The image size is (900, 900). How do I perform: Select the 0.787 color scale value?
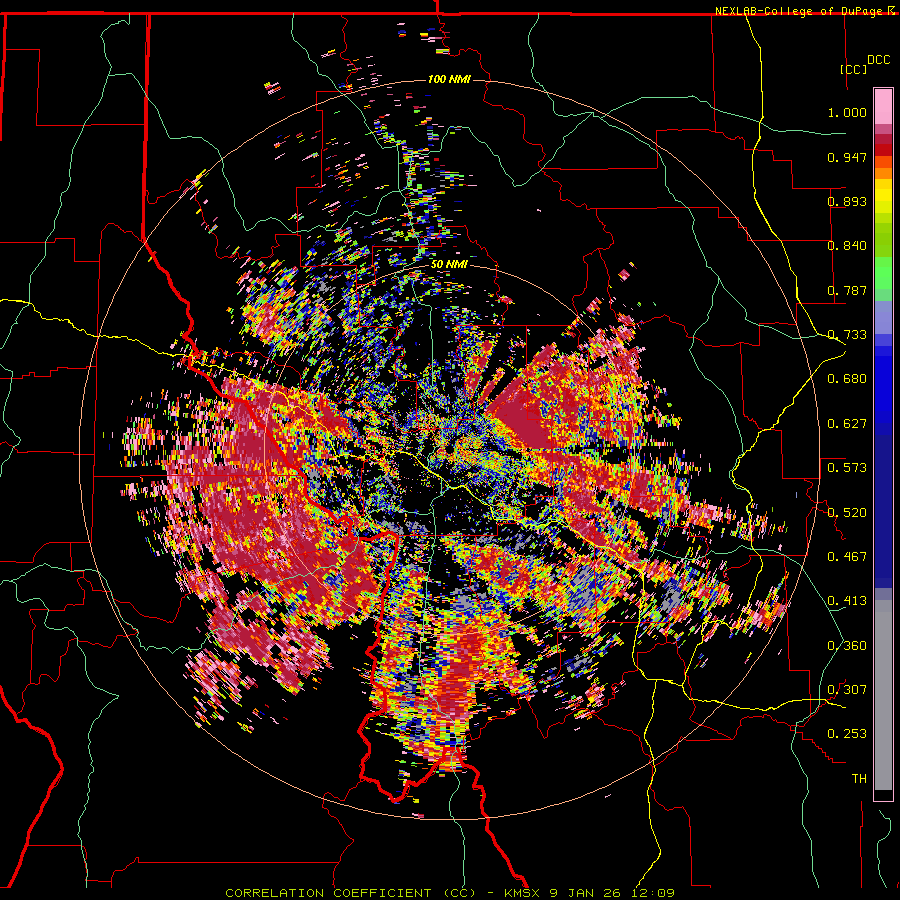tap(847, 290)
